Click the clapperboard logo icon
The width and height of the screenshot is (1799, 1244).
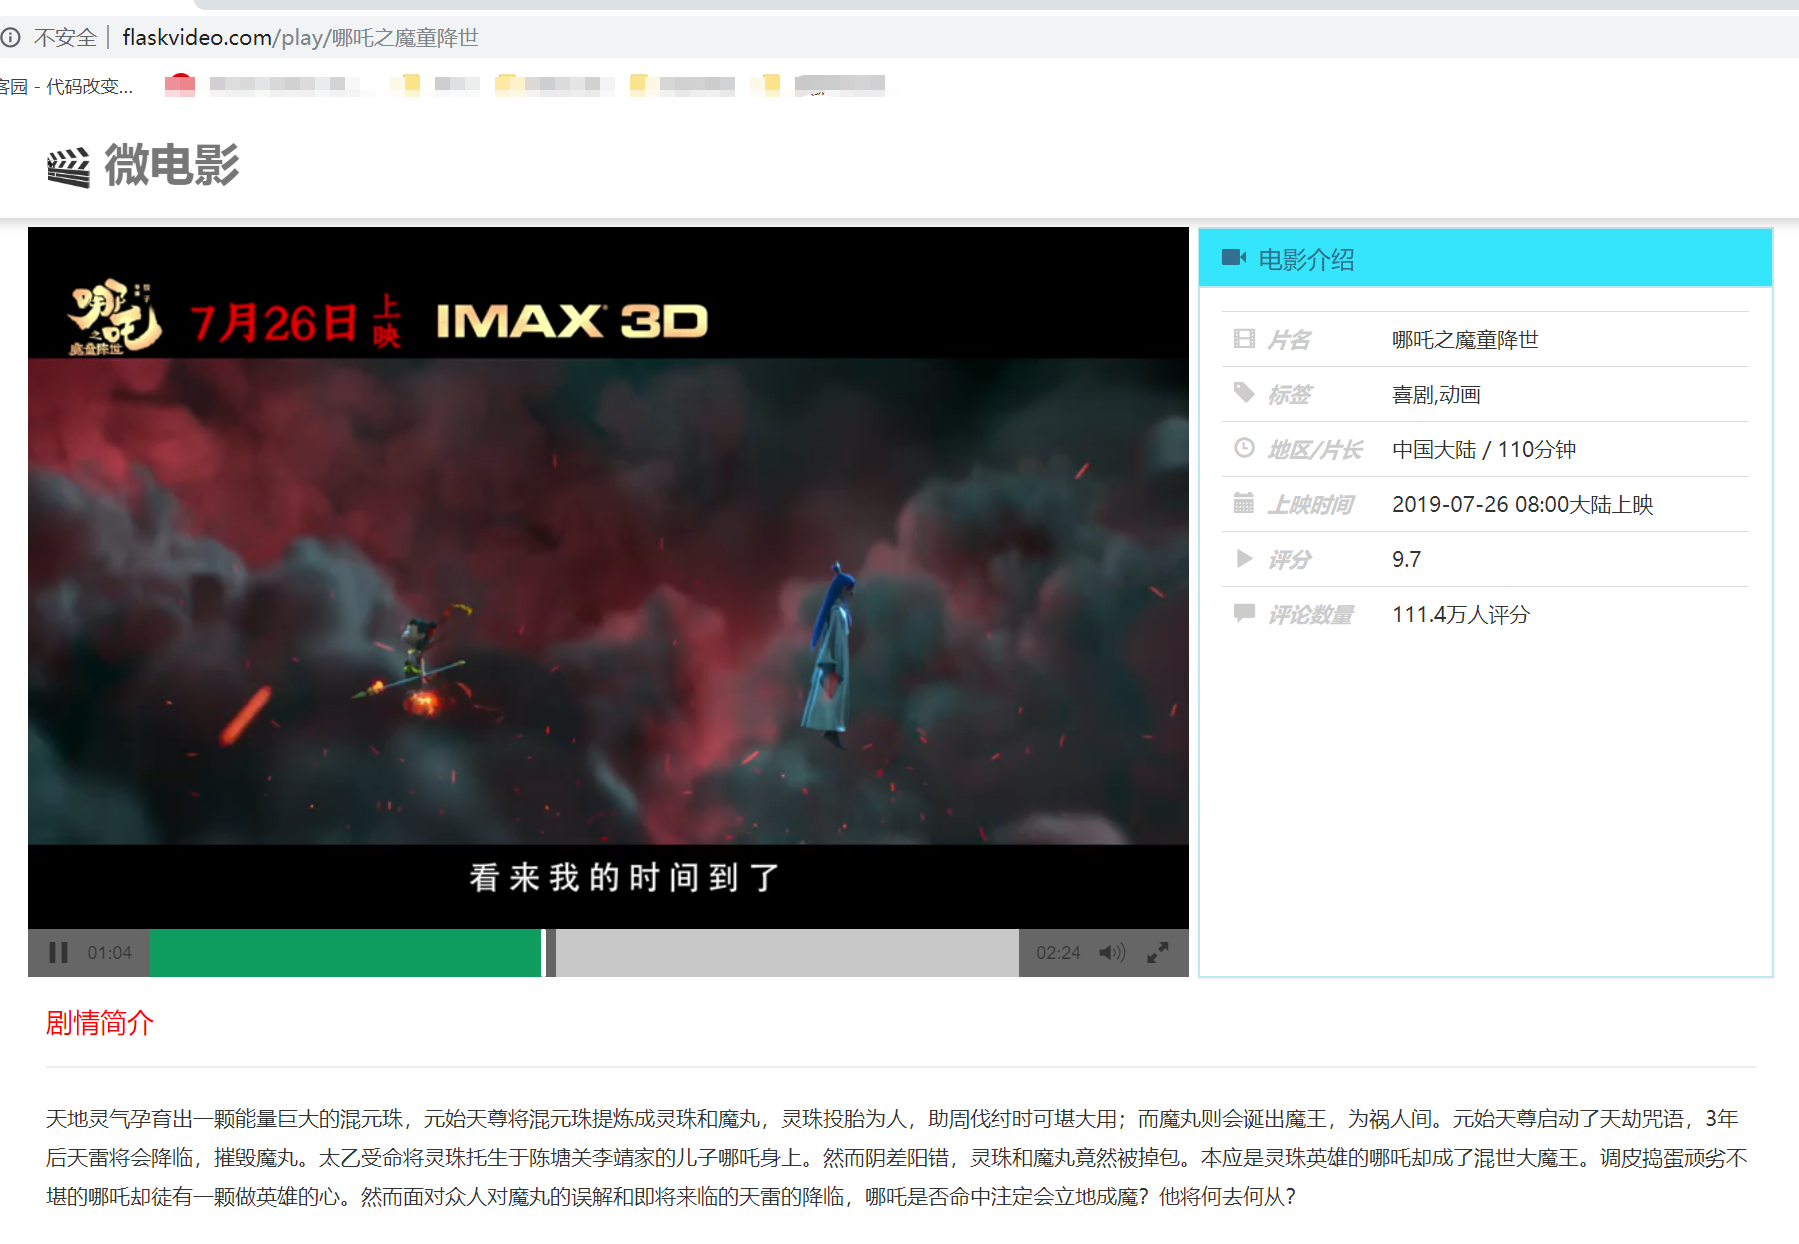click(x=68, y=167)
